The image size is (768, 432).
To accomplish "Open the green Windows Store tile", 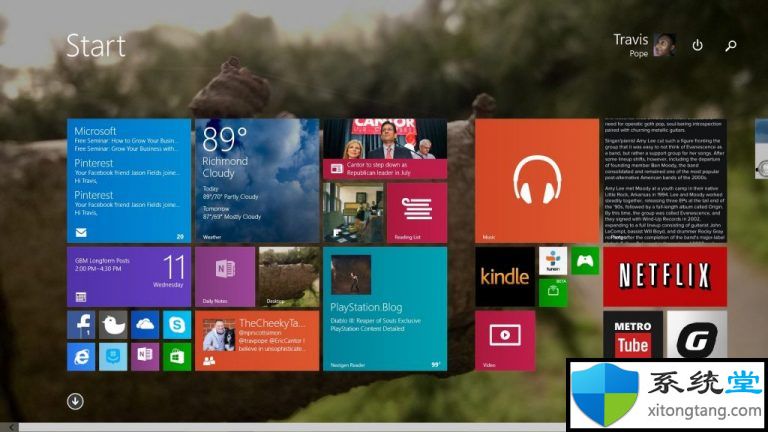I will [177, 357].
